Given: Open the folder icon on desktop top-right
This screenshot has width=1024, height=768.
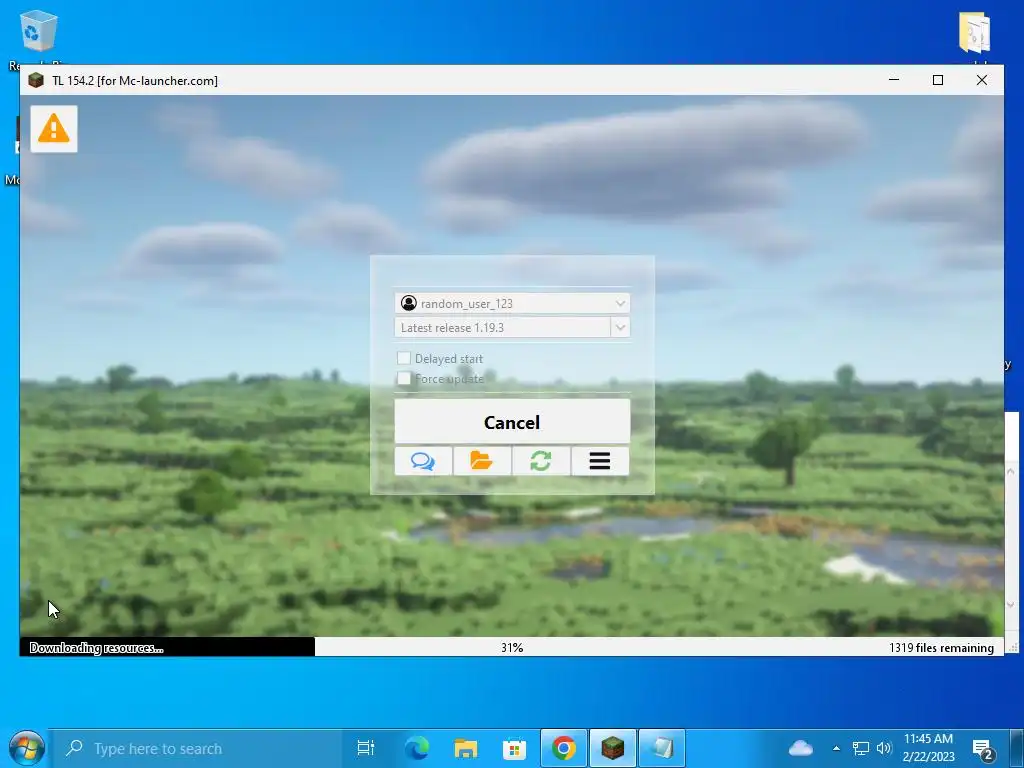Looking at the screenshot, I should point(975,32).
